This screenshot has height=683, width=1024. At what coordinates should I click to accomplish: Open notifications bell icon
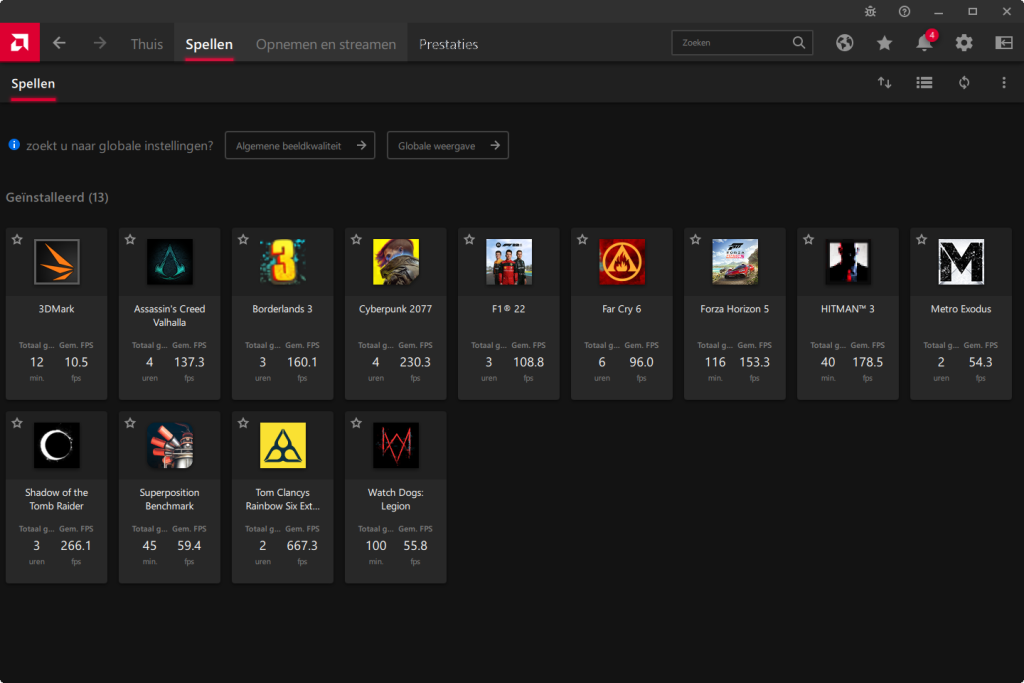(x=924, y=43)
